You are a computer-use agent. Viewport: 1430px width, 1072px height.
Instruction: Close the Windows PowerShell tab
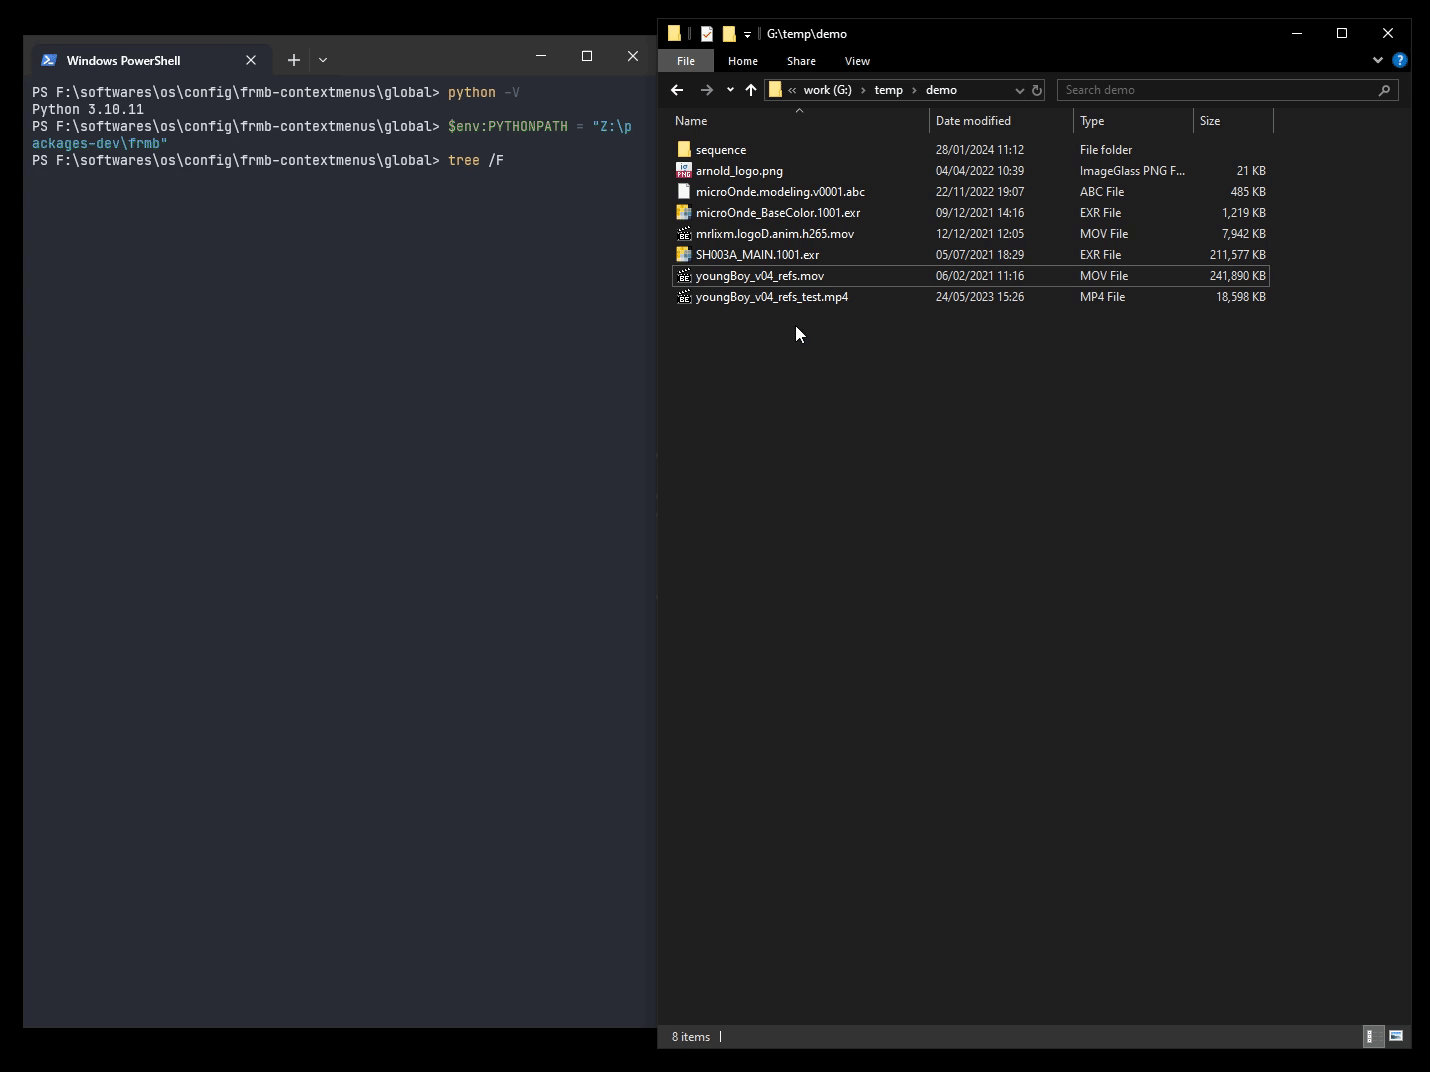[x=251, y=60]
